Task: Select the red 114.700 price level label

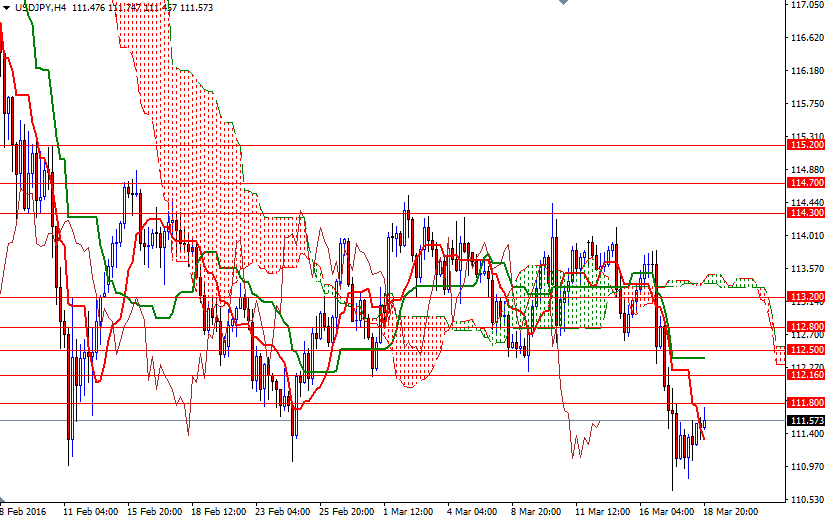Action: (806, 183)
